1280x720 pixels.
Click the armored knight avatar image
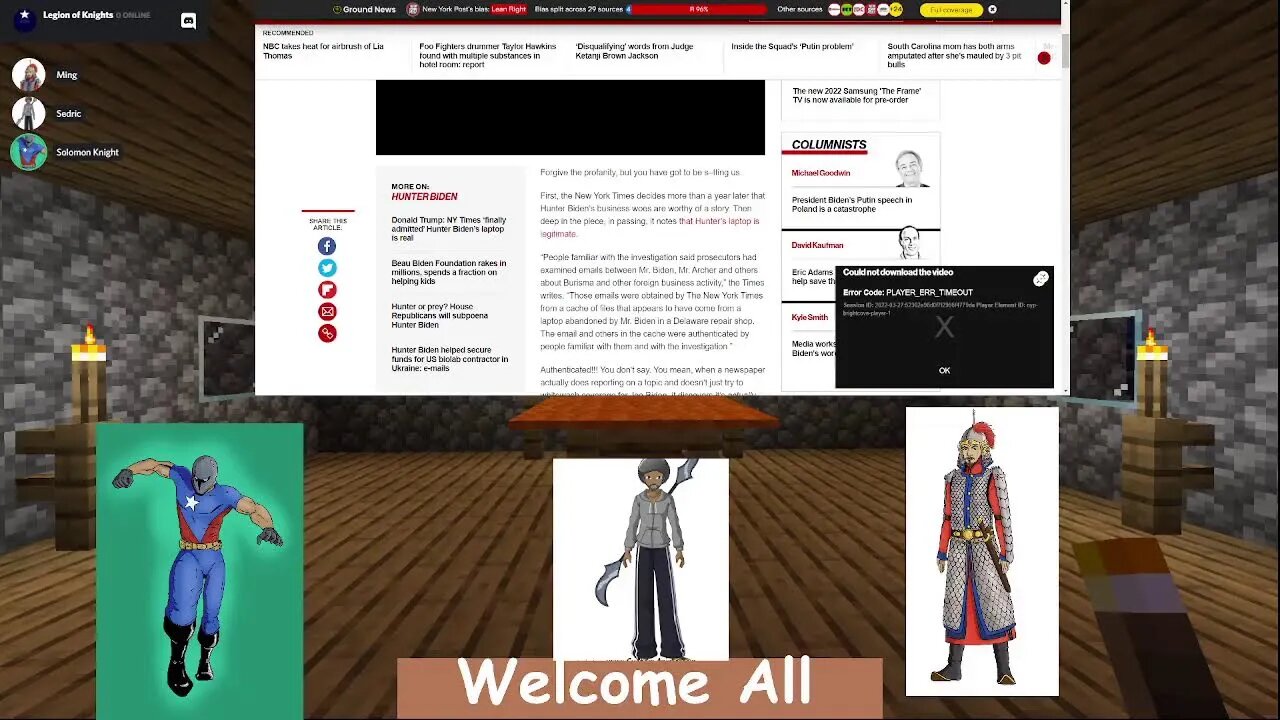982,551
